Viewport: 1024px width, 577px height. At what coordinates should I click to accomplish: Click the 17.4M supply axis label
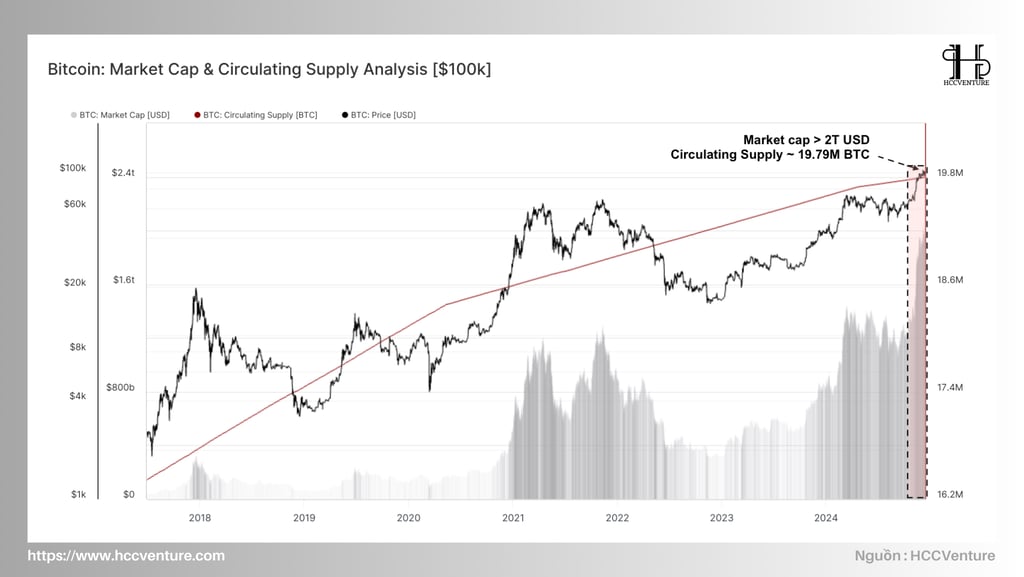950,387
